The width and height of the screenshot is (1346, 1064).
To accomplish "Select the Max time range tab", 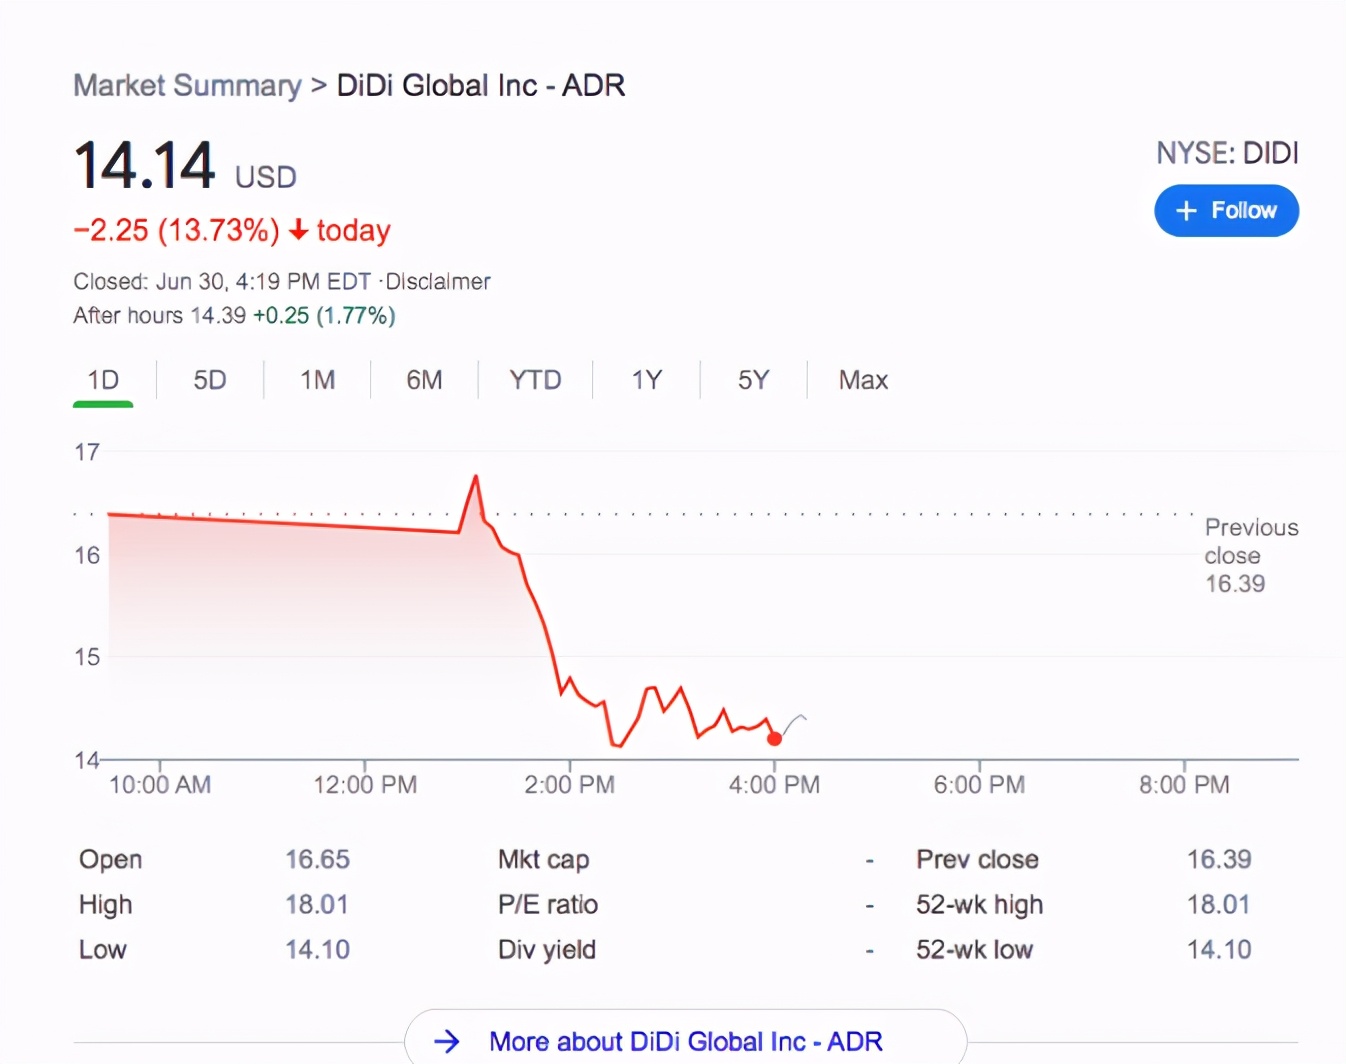I will 863,380.
